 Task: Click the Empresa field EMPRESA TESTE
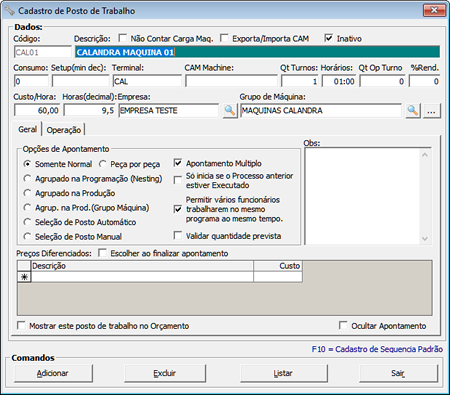pos(168,110)
